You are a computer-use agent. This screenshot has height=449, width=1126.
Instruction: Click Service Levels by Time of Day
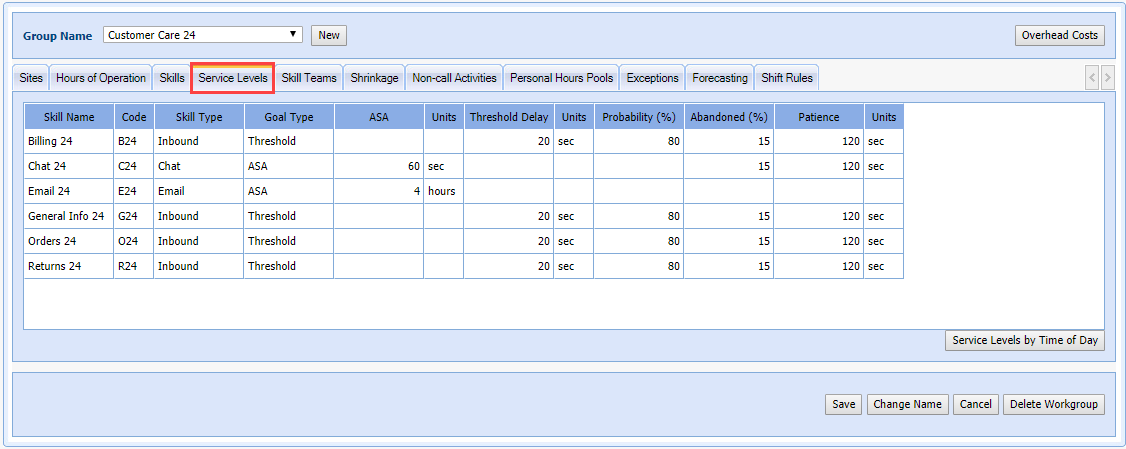(x=1025, y=340)
